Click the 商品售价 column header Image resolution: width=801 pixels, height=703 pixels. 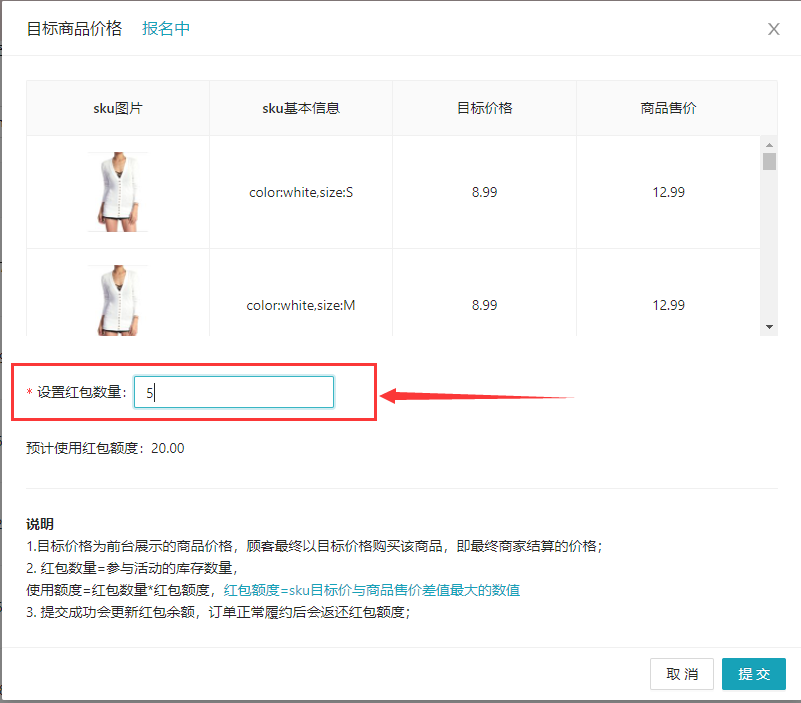(x=677, y=108)
